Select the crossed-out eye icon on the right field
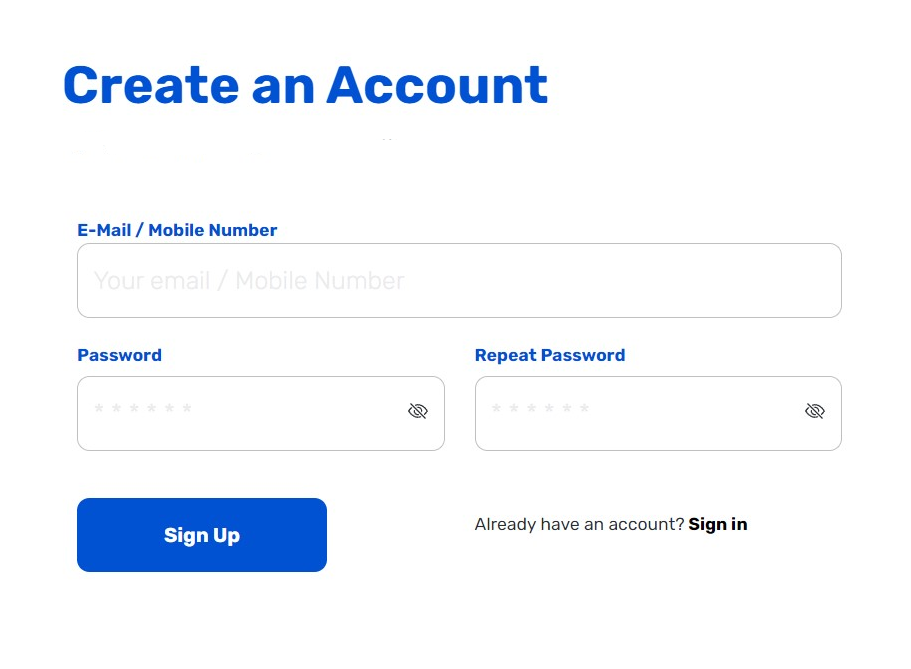This screenshot has height=669, width=911. point(814,410)
